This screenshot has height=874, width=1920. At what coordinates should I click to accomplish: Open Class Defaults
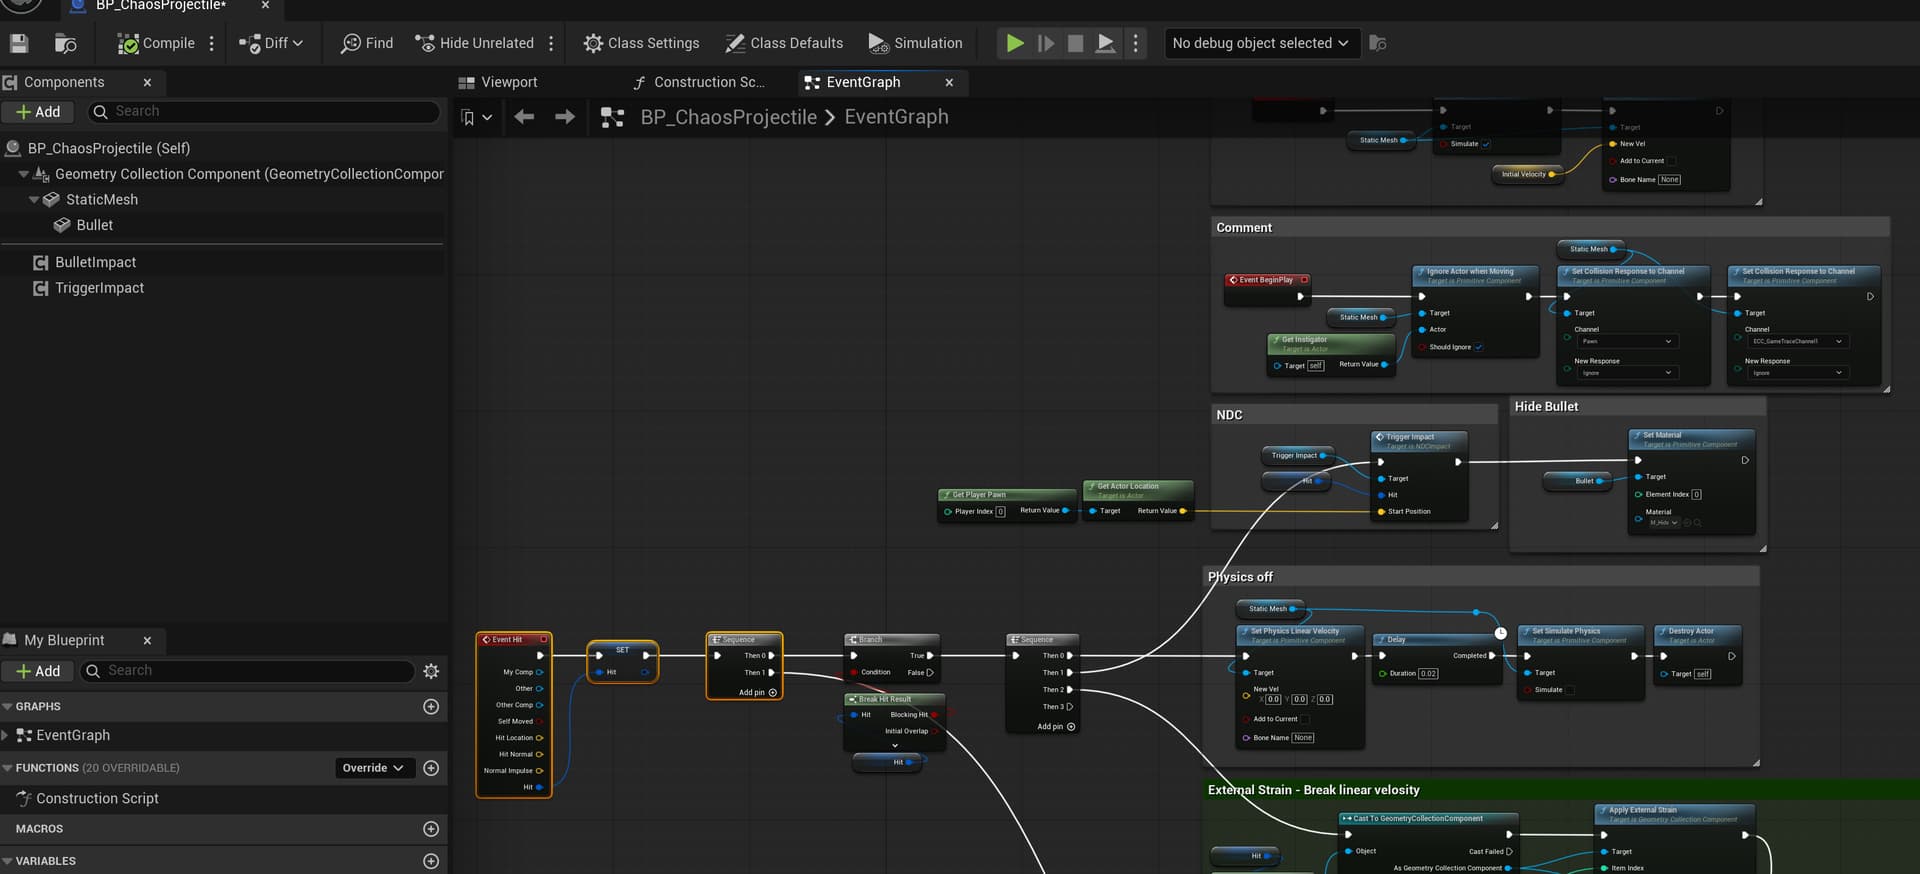pos(784,43)
